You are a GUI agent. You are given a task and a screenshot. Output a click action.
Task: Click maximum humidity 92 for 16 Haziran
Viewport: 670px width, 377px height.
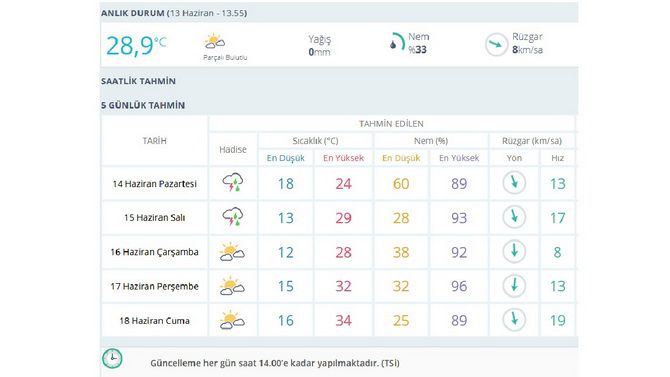[x=459, y=252]
